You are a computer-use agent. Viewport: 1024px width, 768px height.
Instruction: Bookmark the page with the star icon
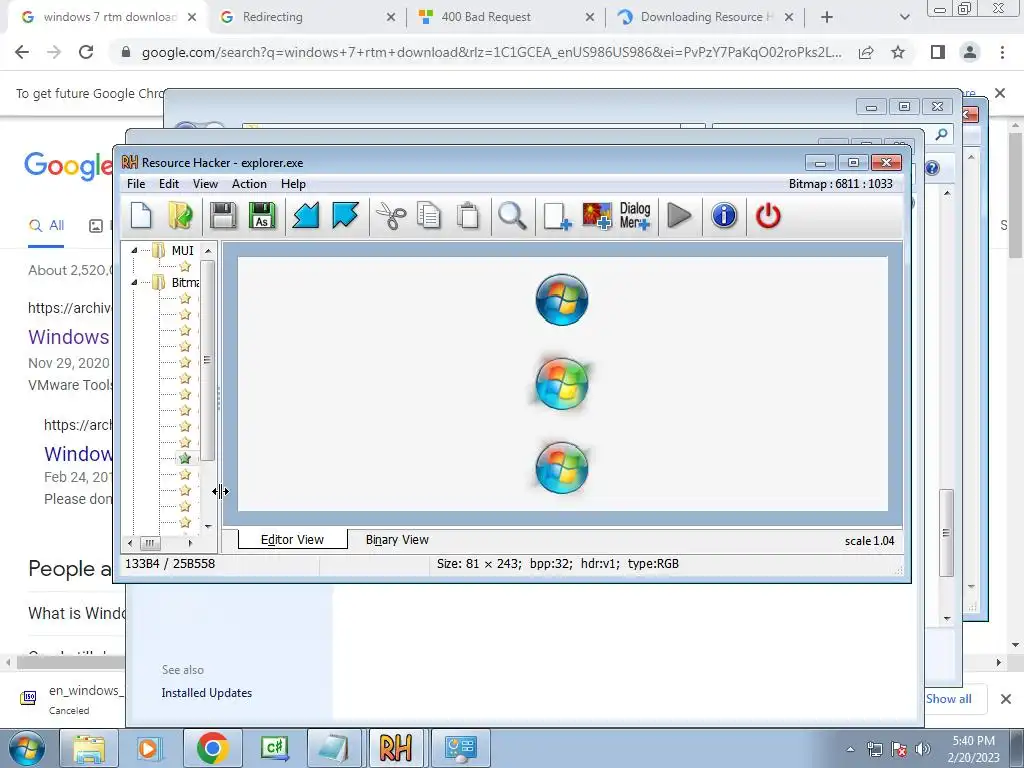[x=898, y=52]
